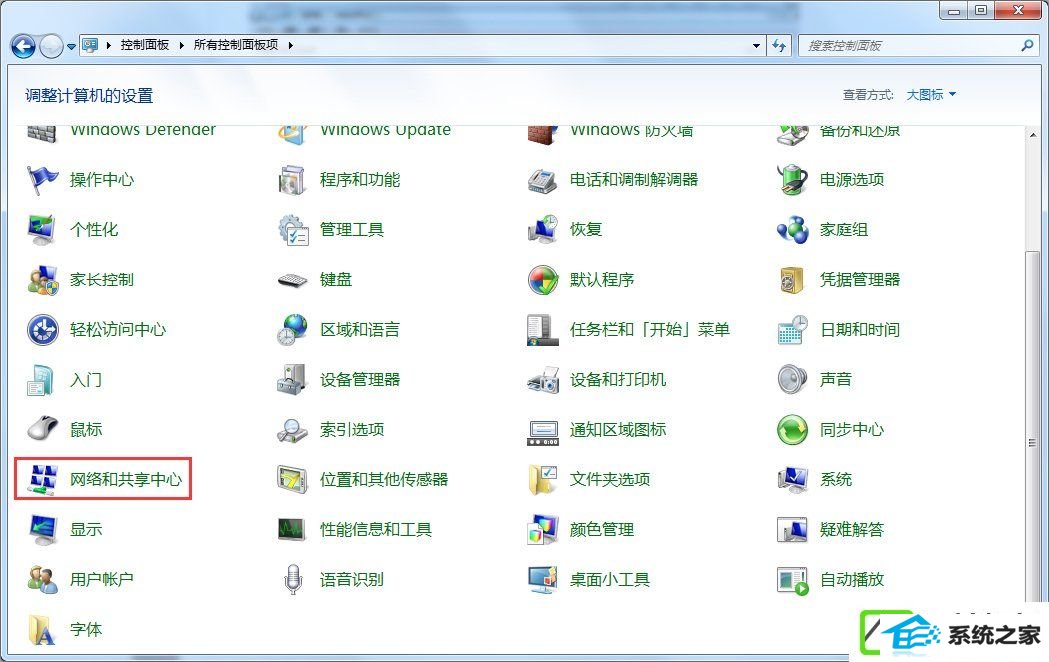Image resolution: width=1049 pixels, height=662 pixels.
Task: Open the 性能信息和工具 icon
Action: 292,530
